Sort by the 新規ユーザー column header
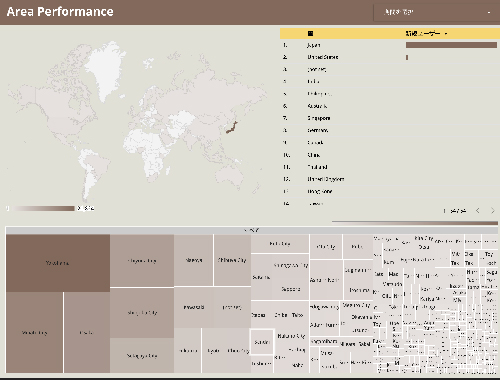 [423, 33]
